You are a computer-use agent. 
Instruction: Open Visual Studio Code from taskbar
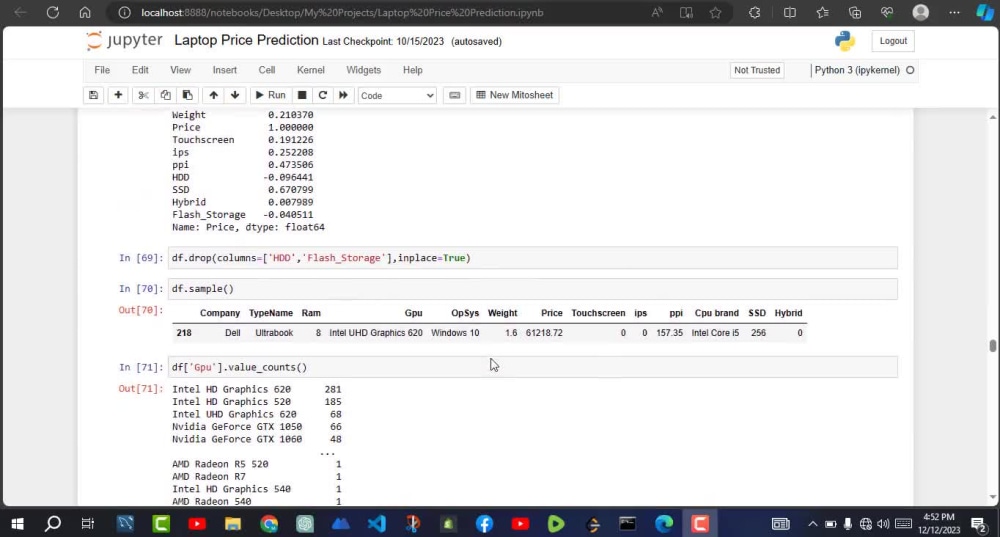pos(376,524)
